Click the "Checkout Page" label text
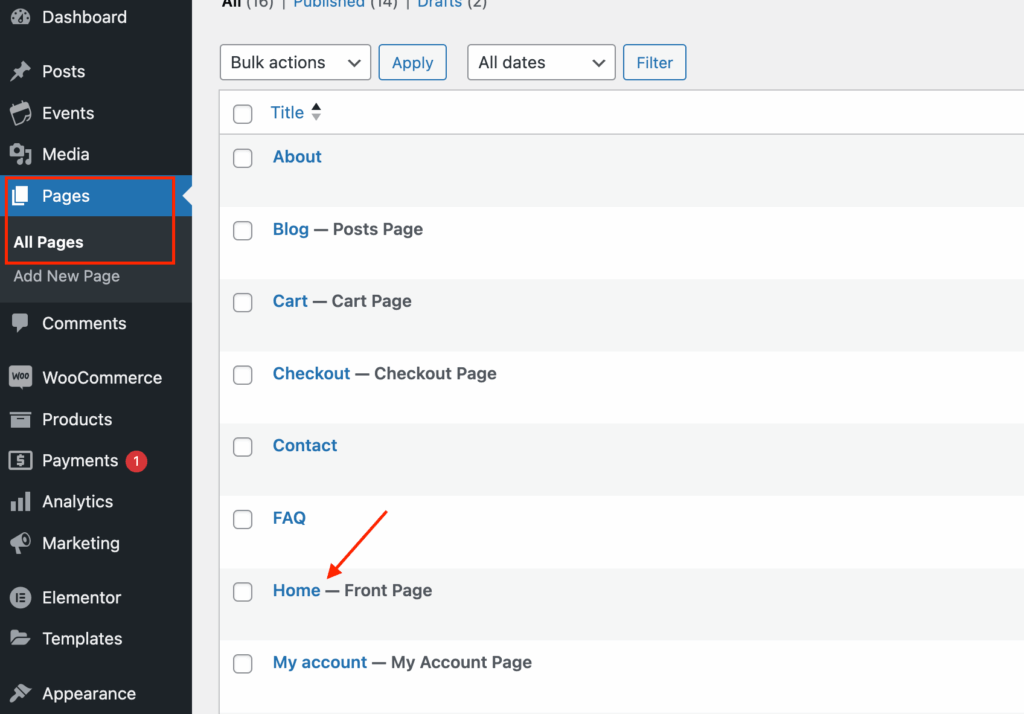Screen dimensions: 1024x714 (435, 374)
